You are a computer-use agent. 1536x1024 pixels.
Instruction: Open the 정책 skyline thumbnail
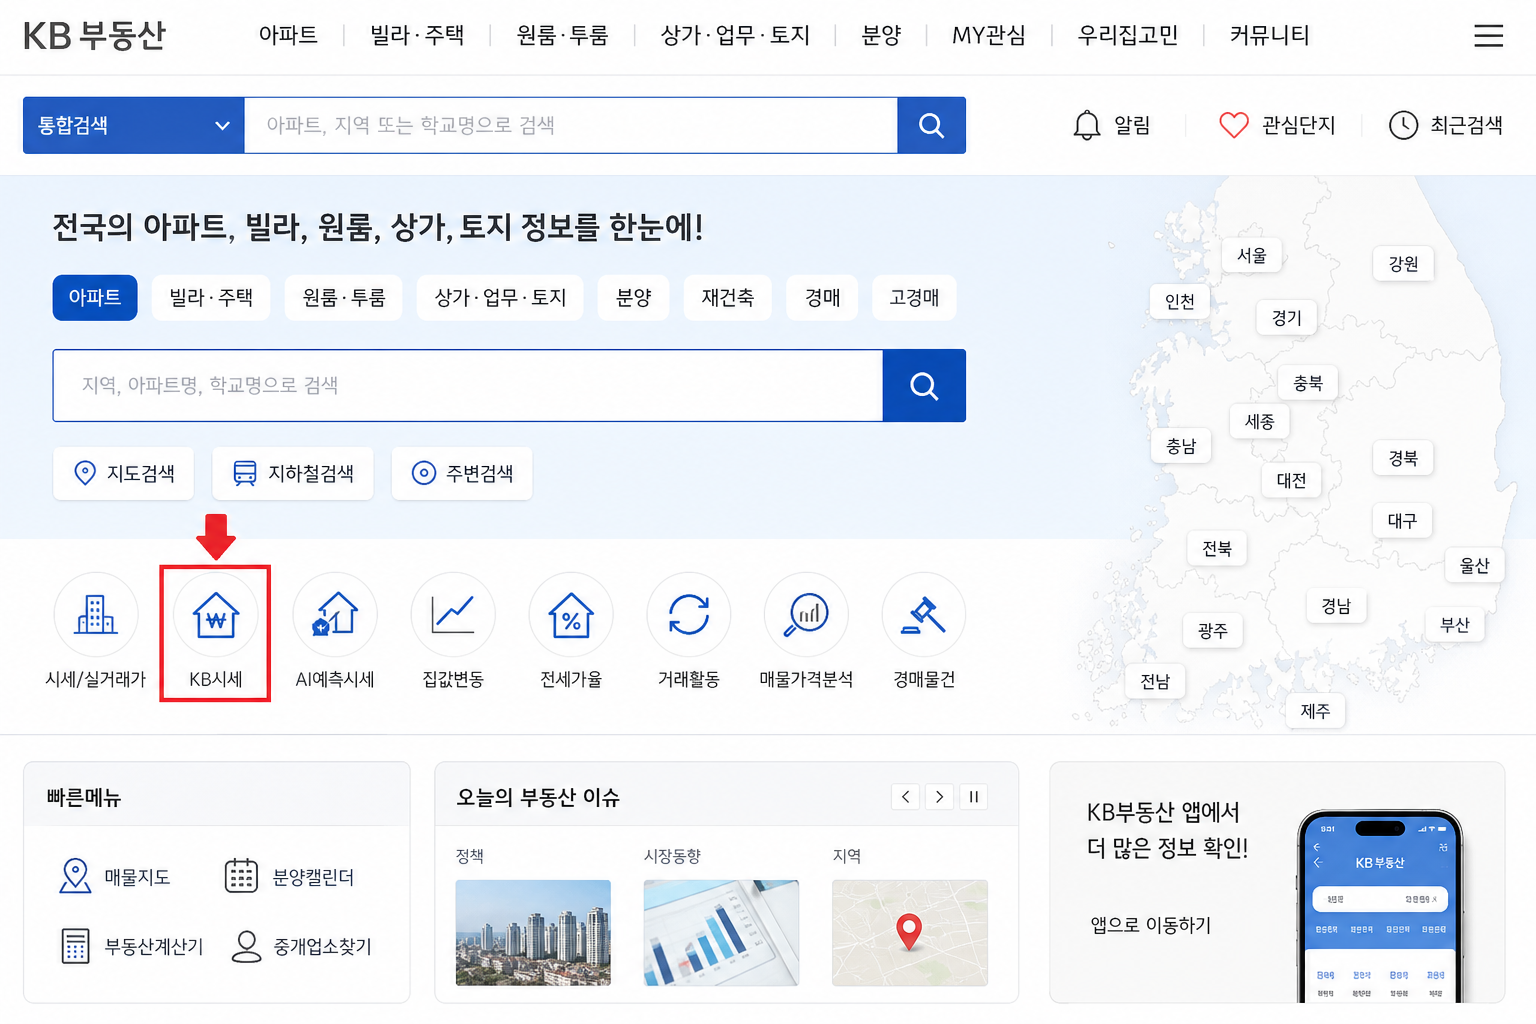tap(533, 932)
